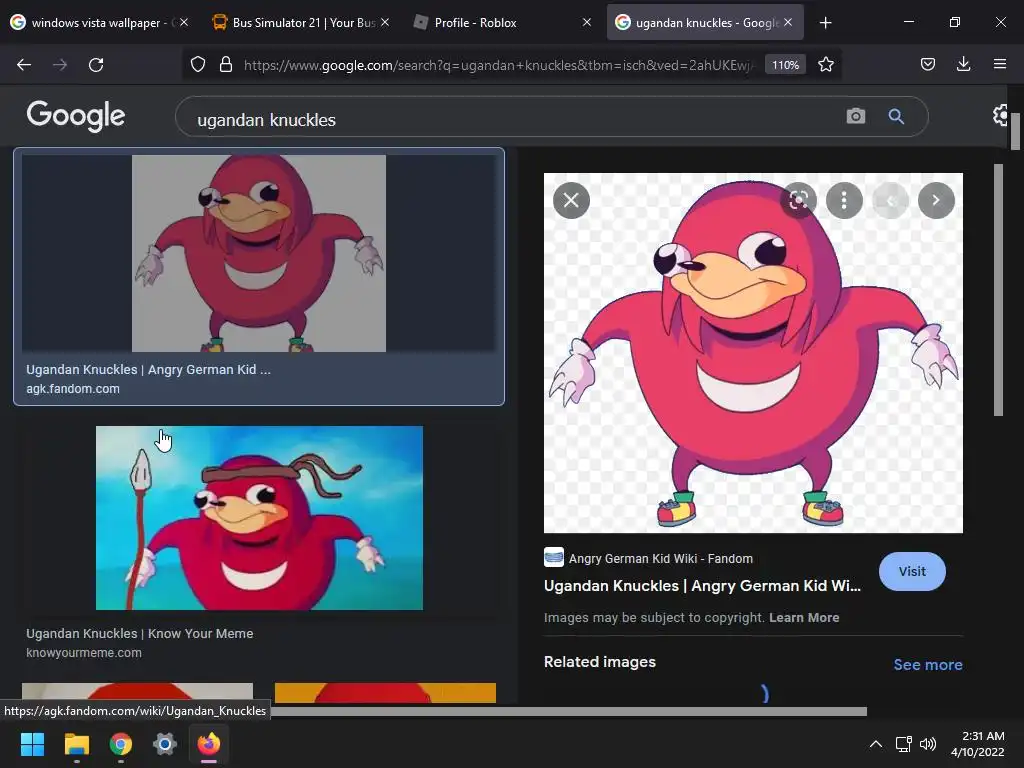1024x768 pixels.
Task: Go forward with the forward arrow
Action: (60, 65)
